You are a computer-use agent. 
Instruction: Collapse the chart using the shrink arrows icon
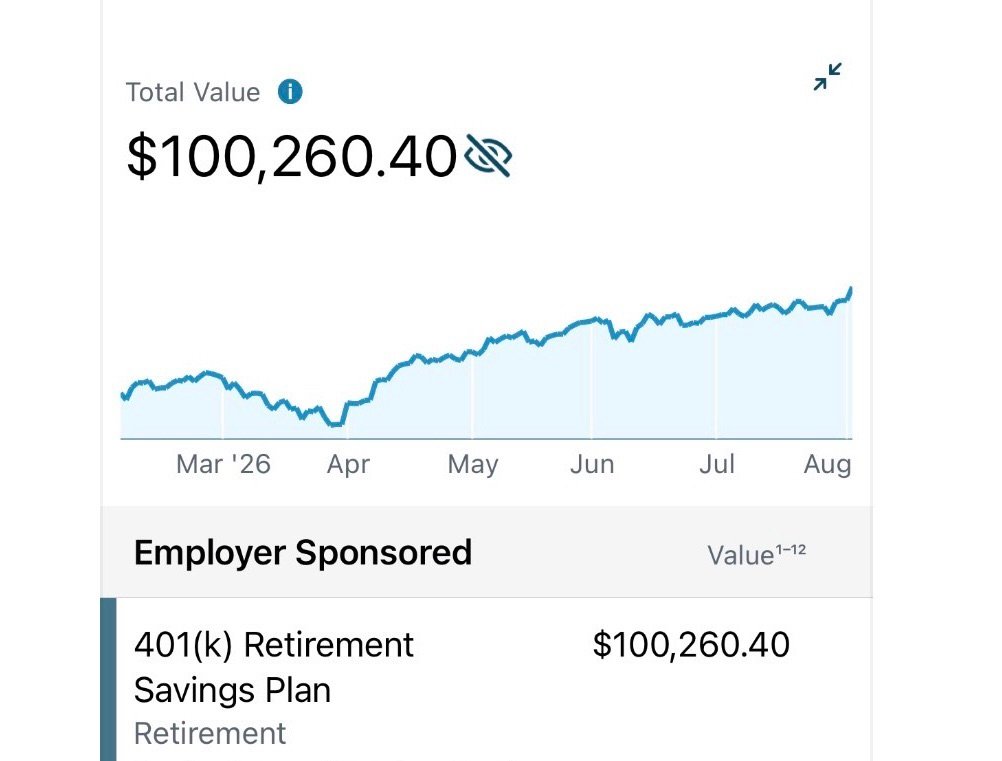(828, 77)
